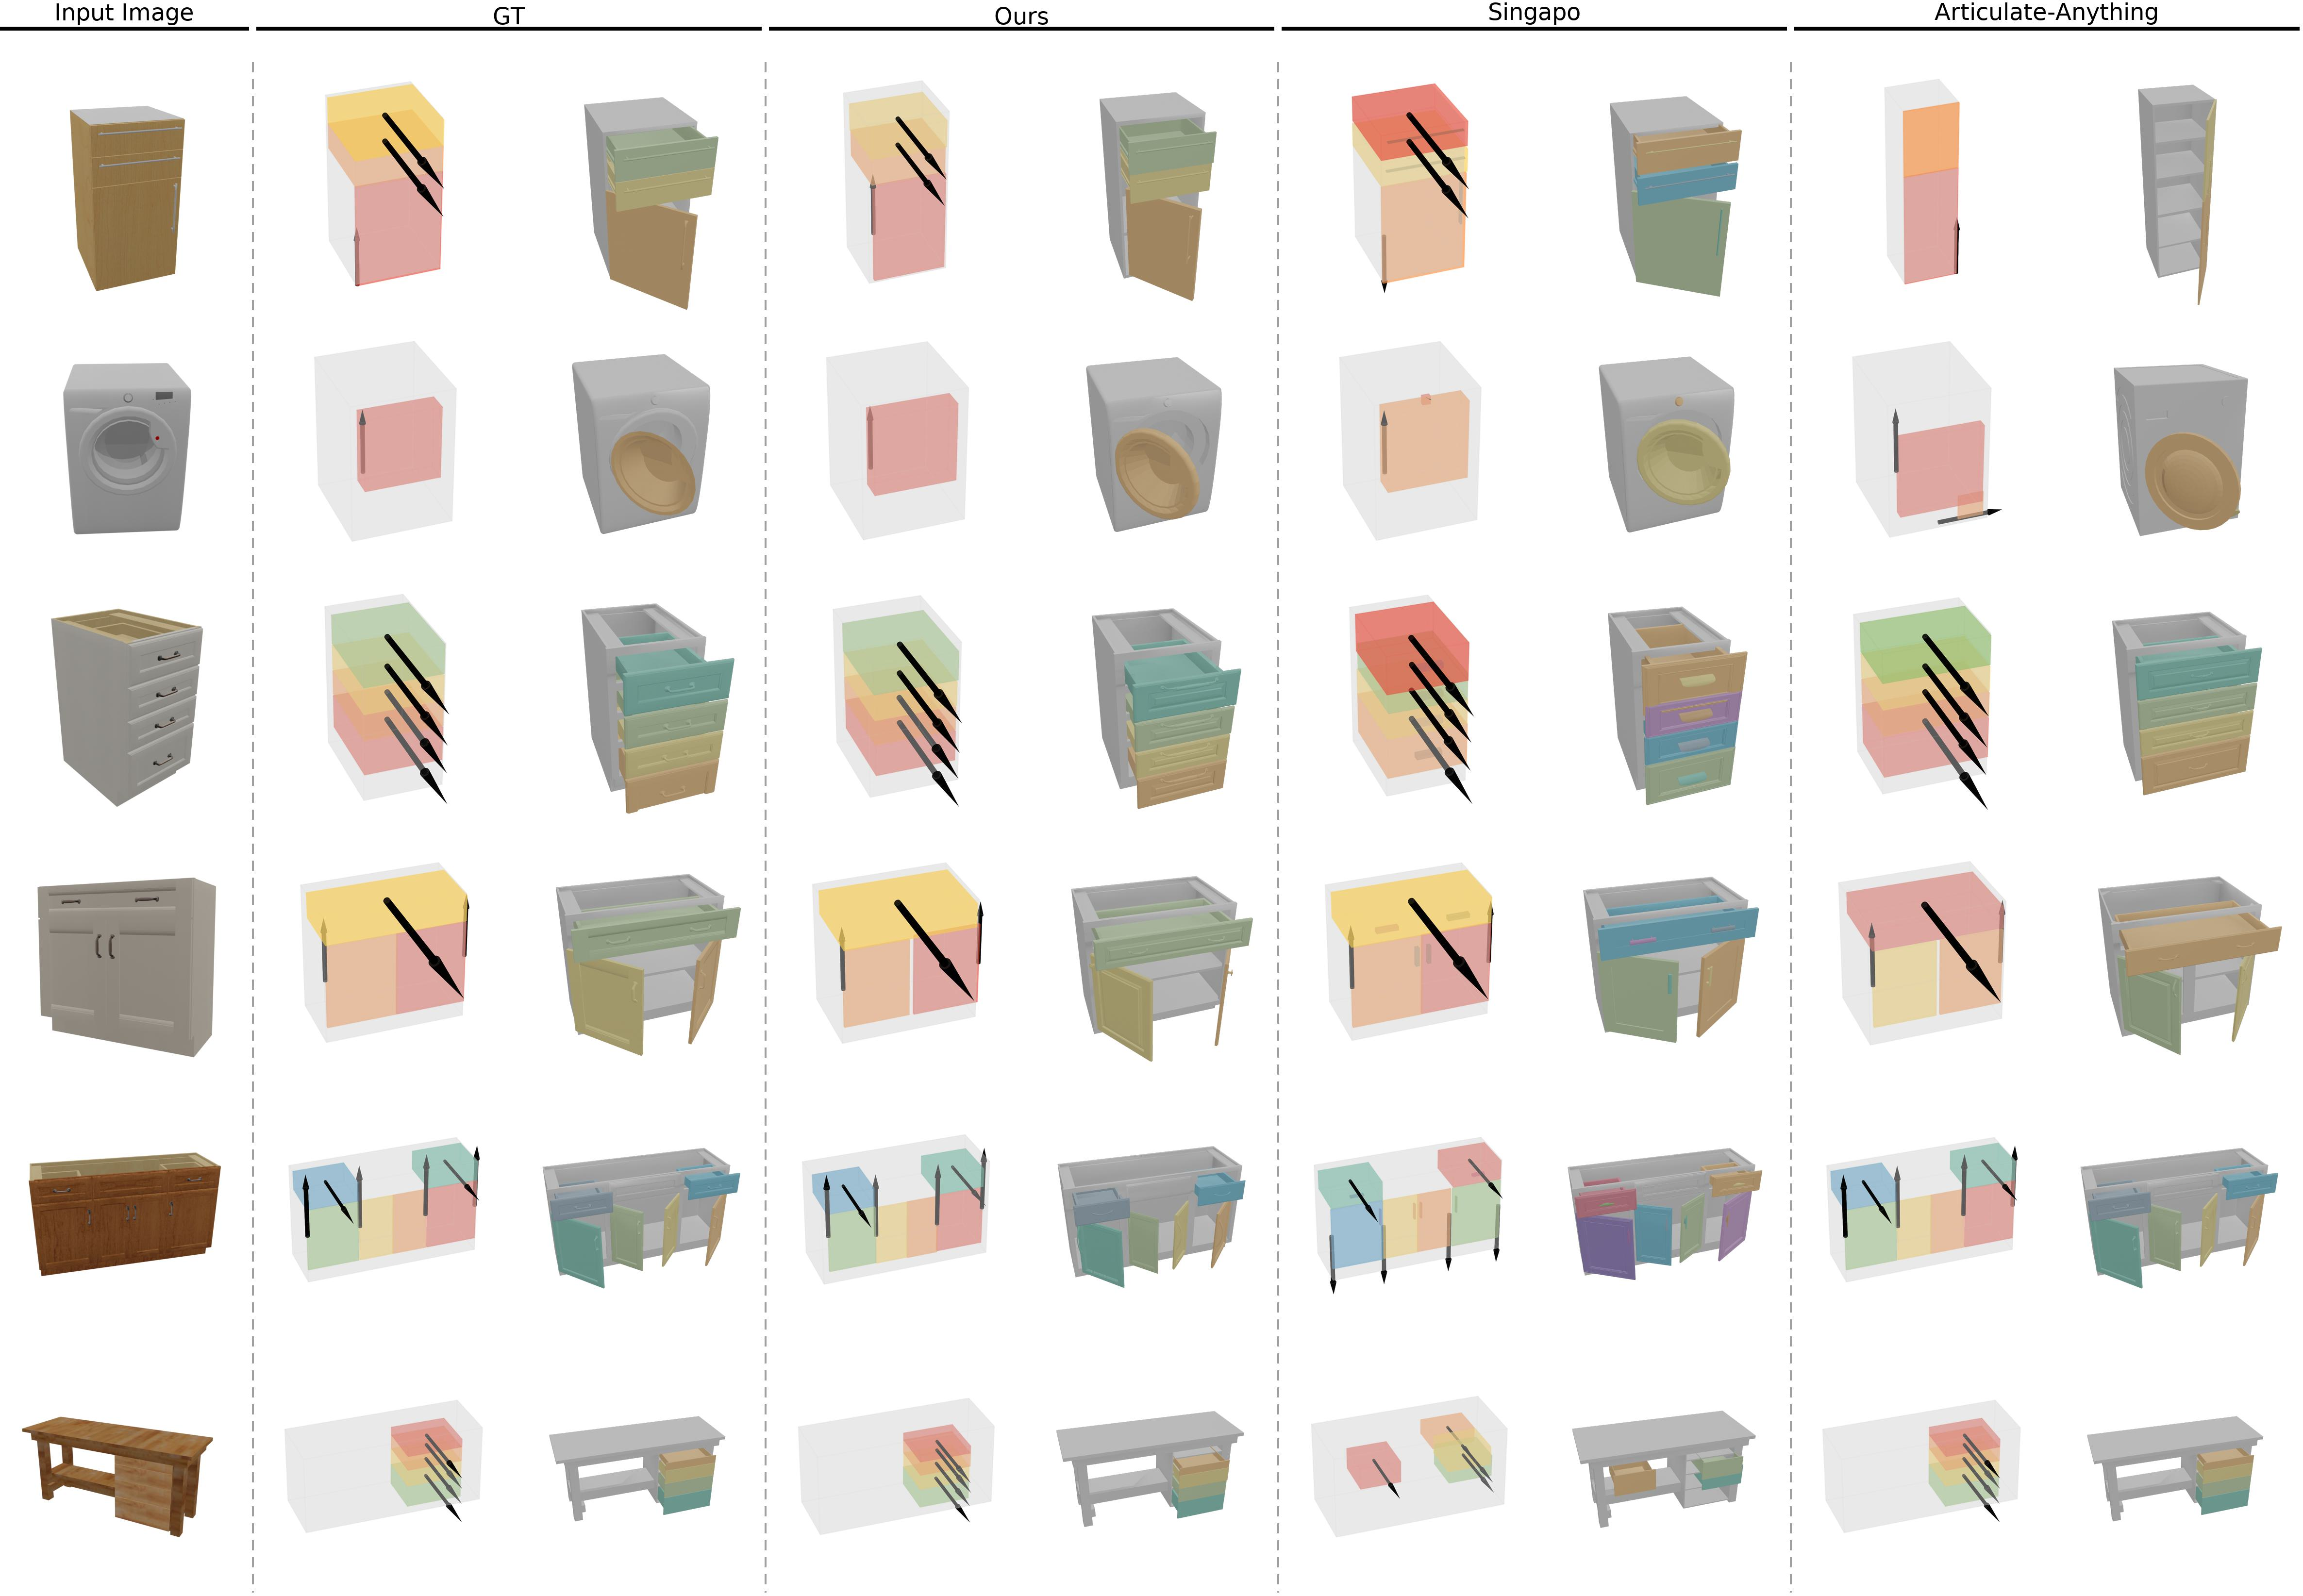Open GT washing machine box diagram
2303x1596 pixels.
pyautogui.click(x=385, y=441)
